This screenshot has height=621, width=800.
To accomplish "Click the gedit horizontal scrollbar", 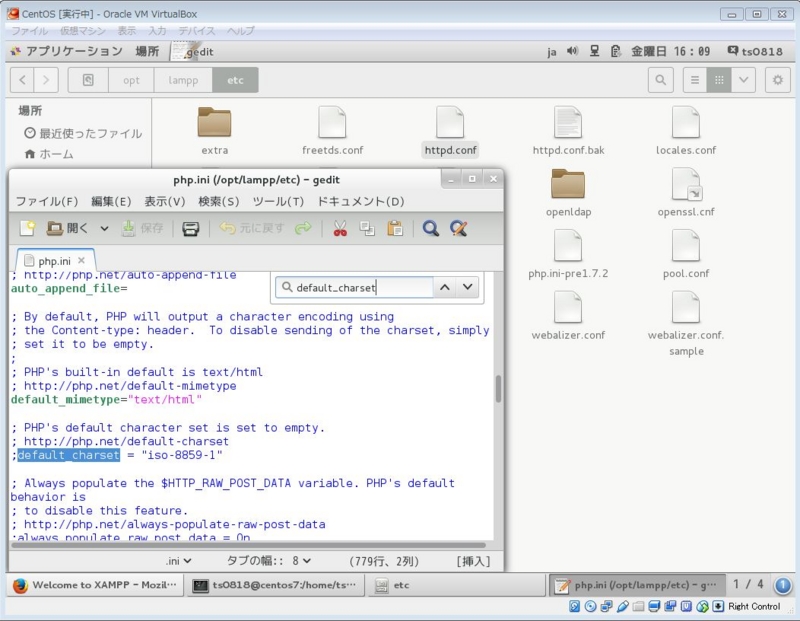I will coord(248,544).
